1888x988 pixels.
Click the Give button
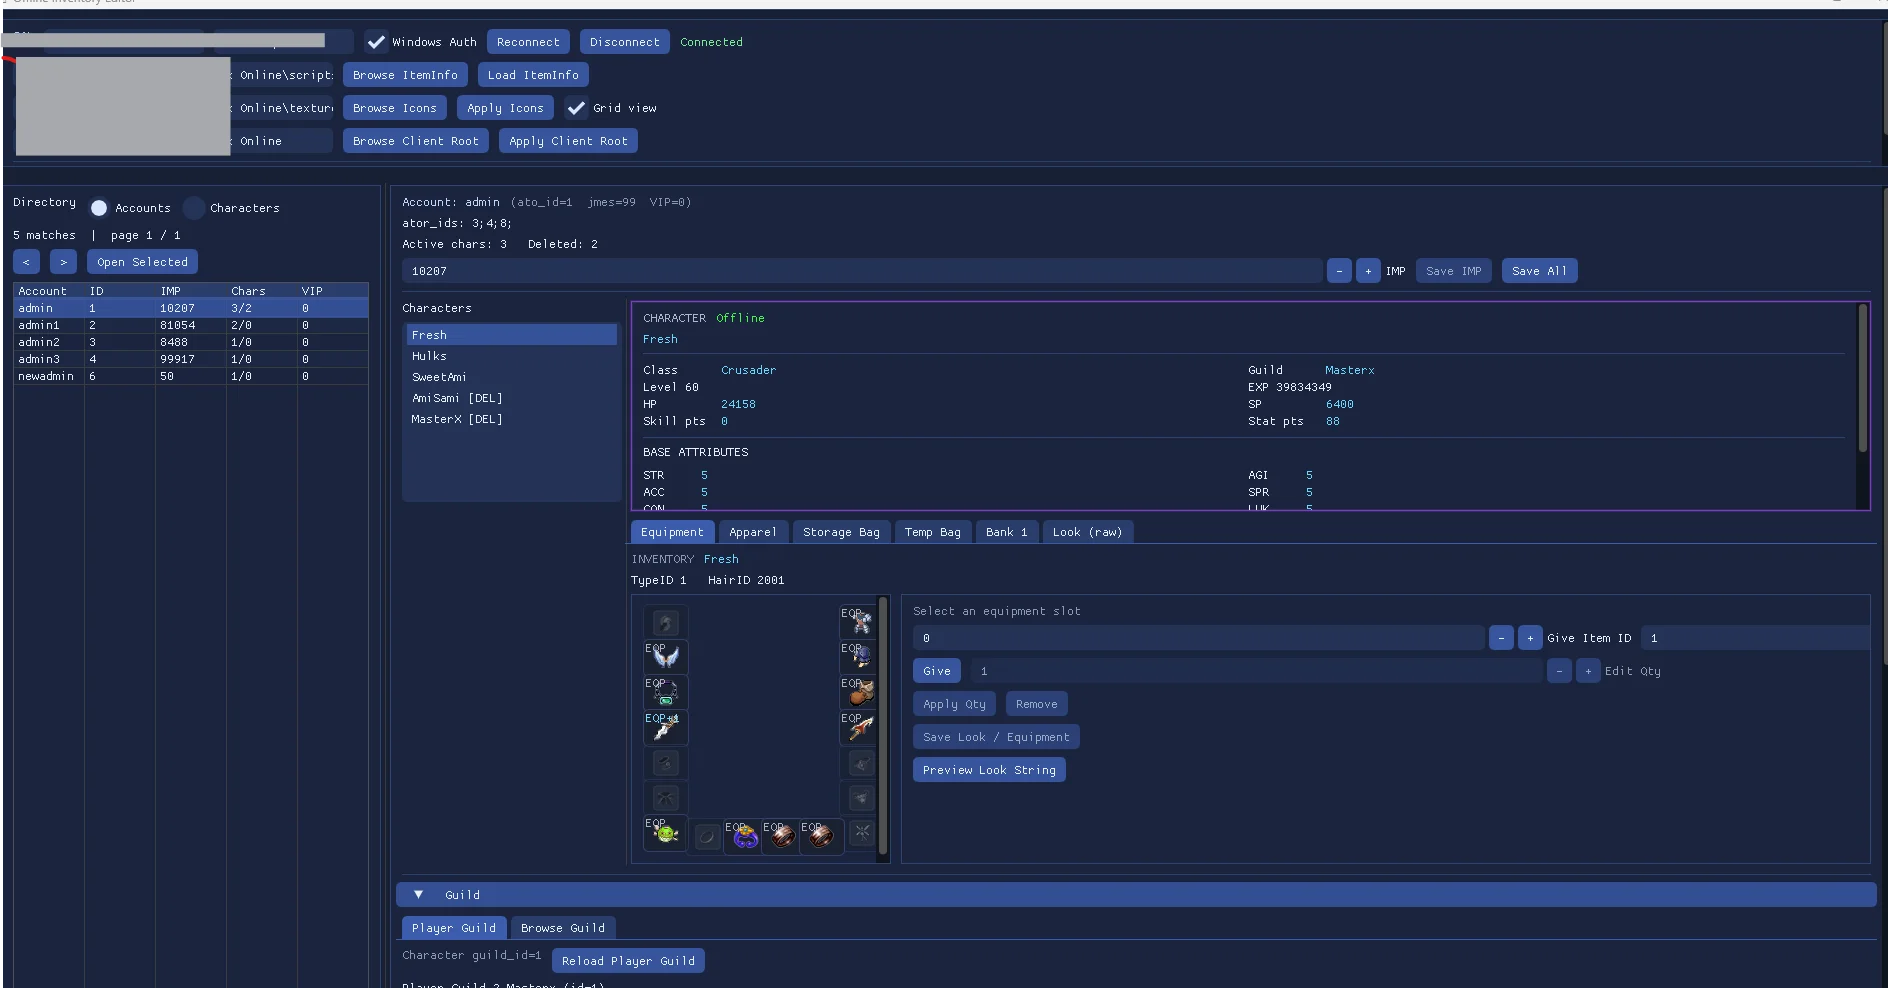click(937, 671)
